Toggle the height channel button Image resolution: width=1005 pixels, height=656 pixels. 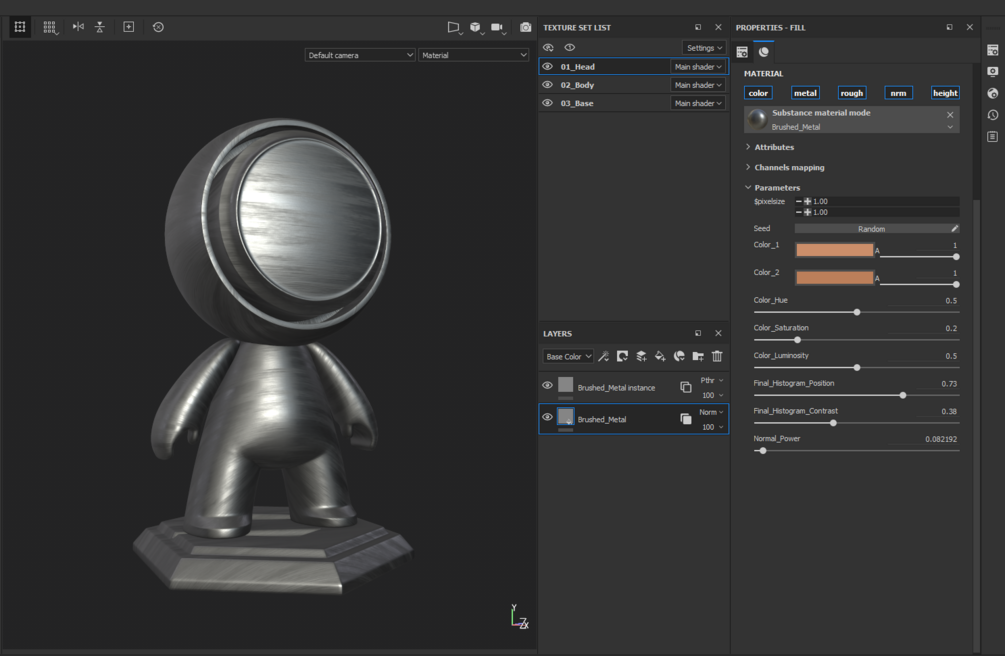click(945, 93)
